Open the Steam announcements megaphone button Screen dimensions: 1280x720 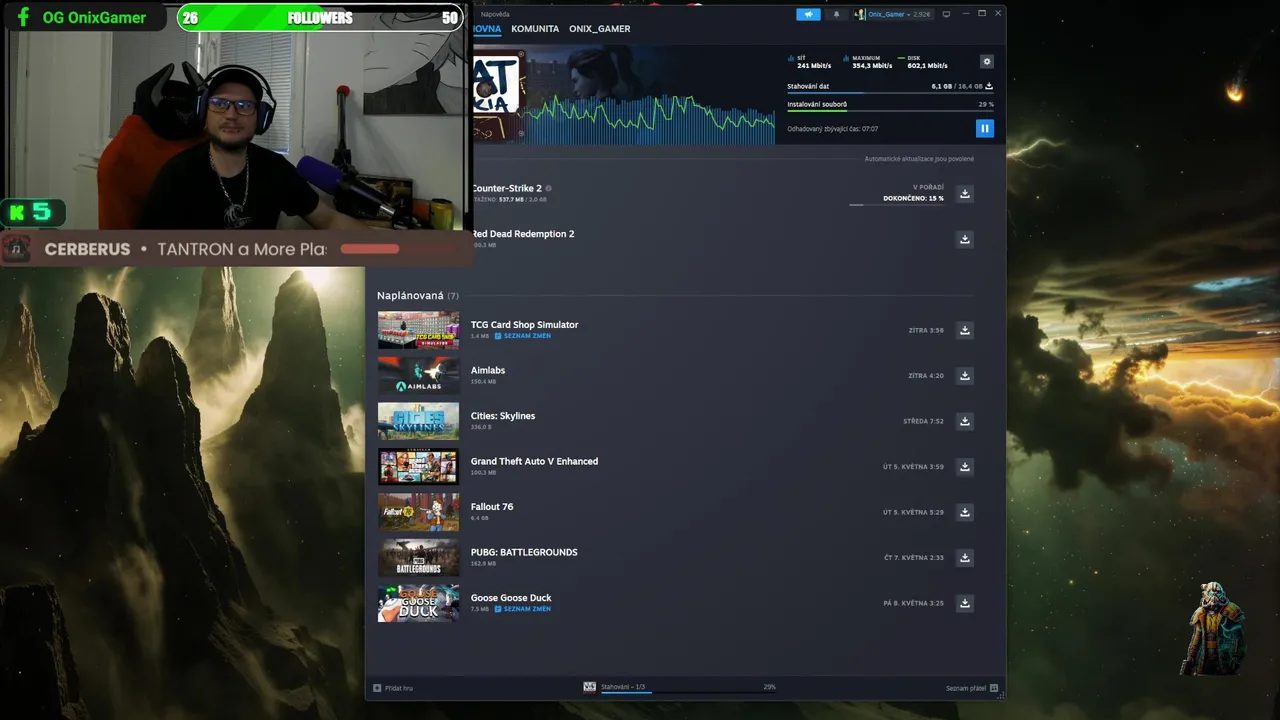808,14
